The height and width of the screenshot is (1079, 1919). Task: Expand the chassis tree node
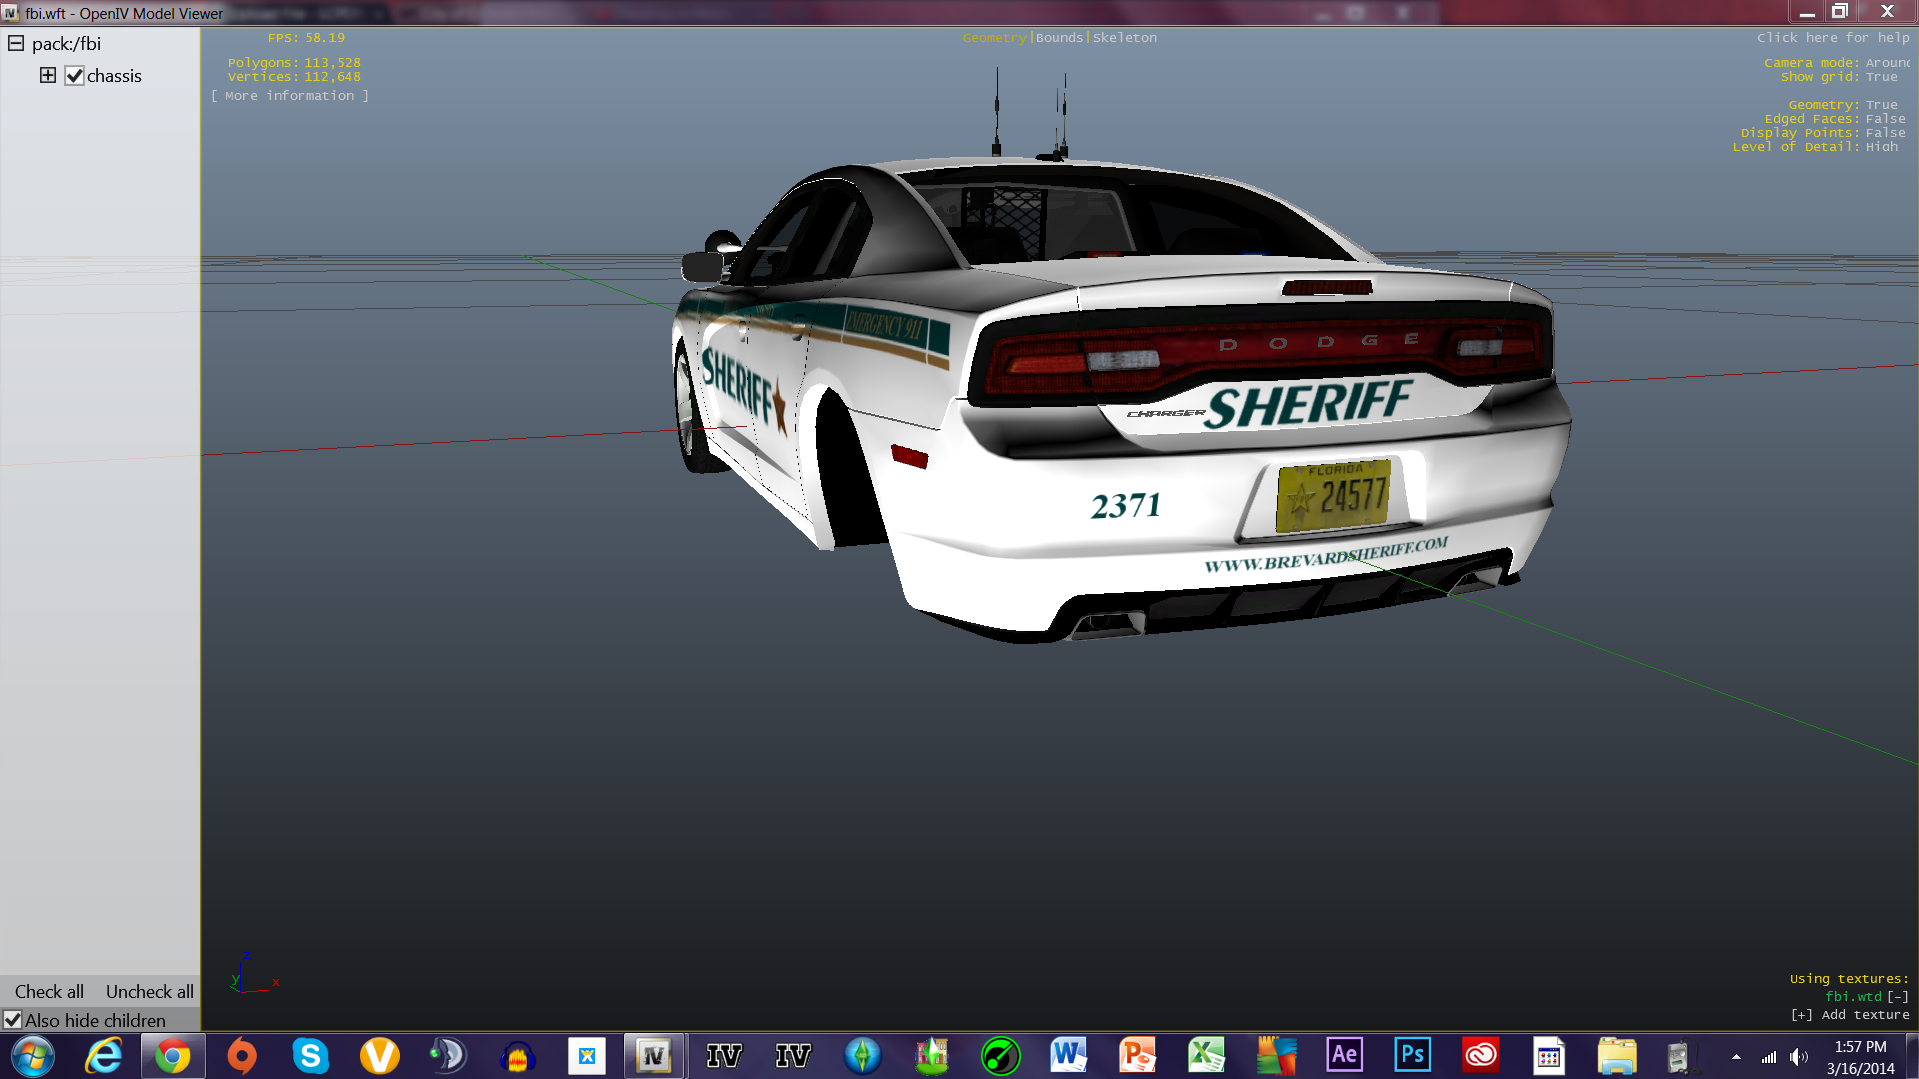pos(47,75)
